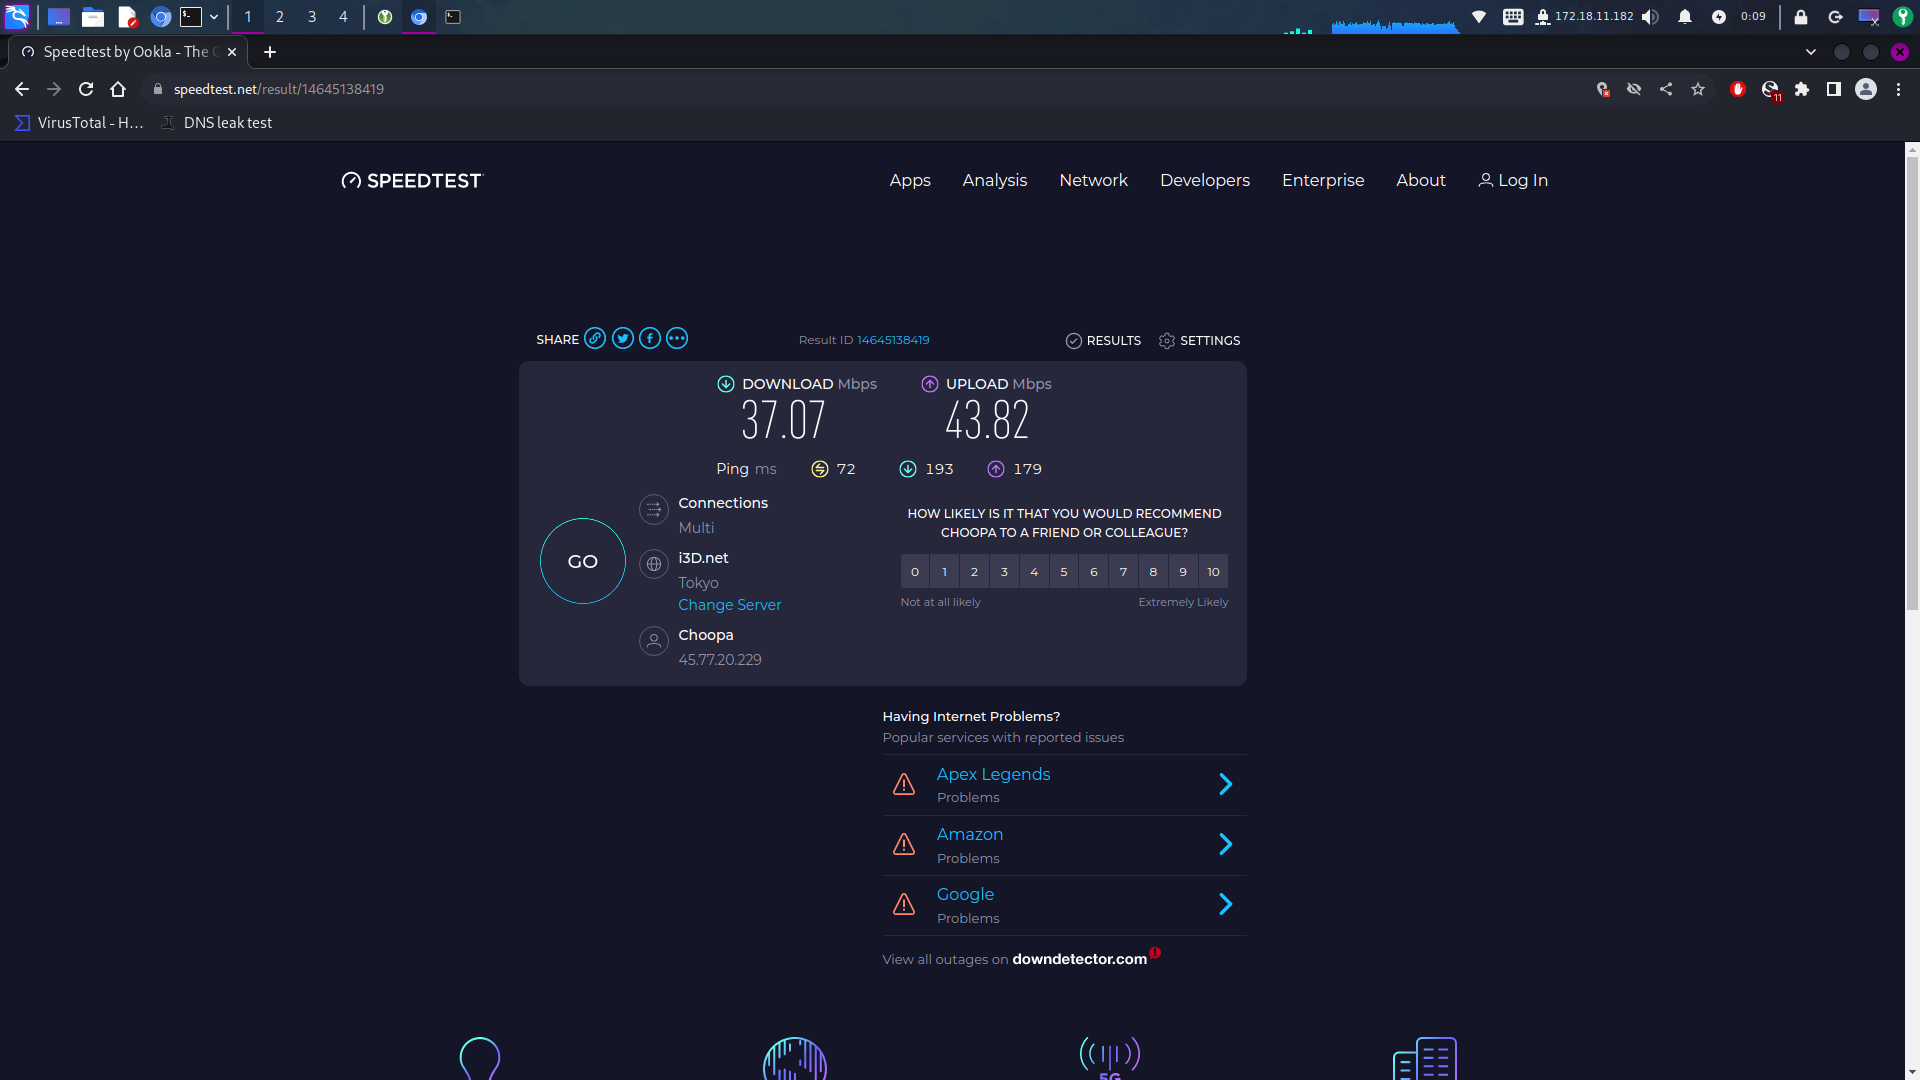Open more share options ellipsis icon
This screenshot has height=1080, width=1920.
[x=677, y=338]
